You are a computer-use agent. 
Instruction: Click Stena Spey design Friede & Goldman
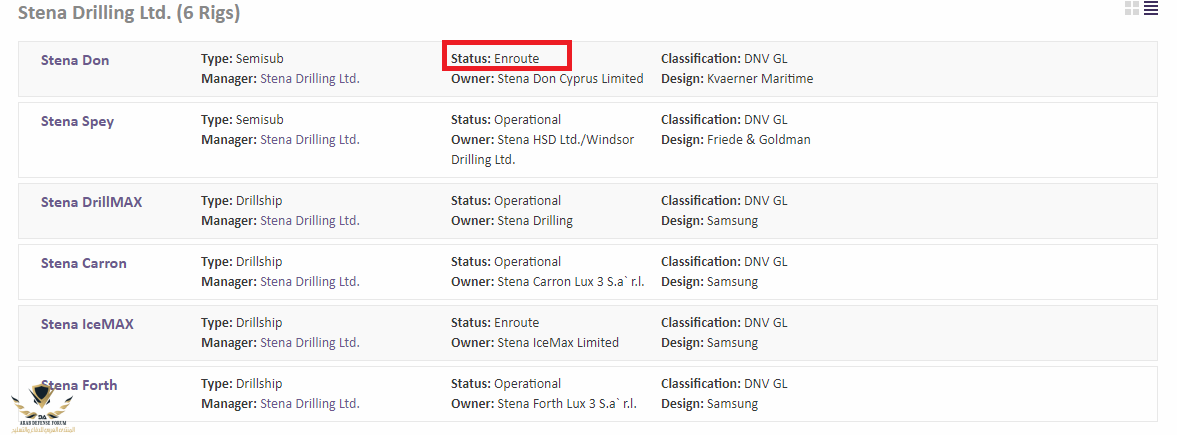(x=759, y=140)
